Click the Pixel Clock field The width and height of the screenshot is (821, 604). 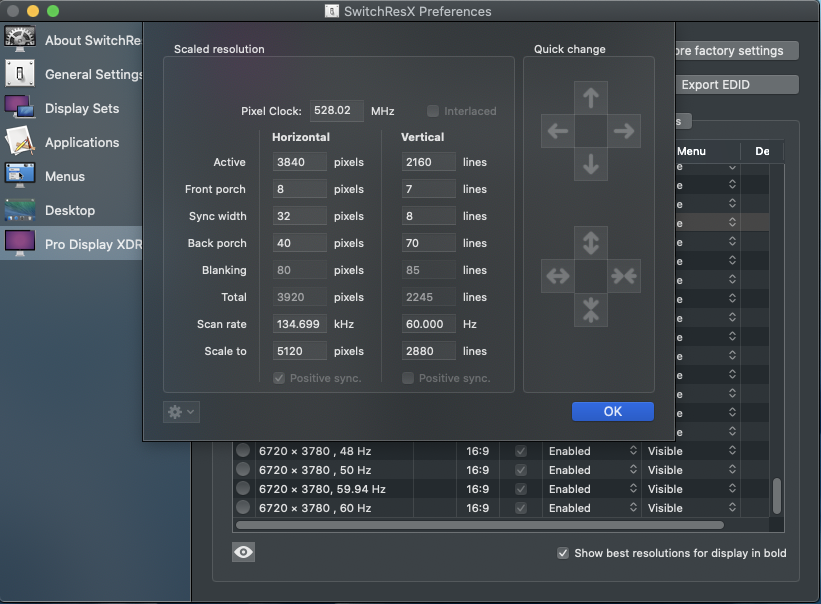coord(337,110)
